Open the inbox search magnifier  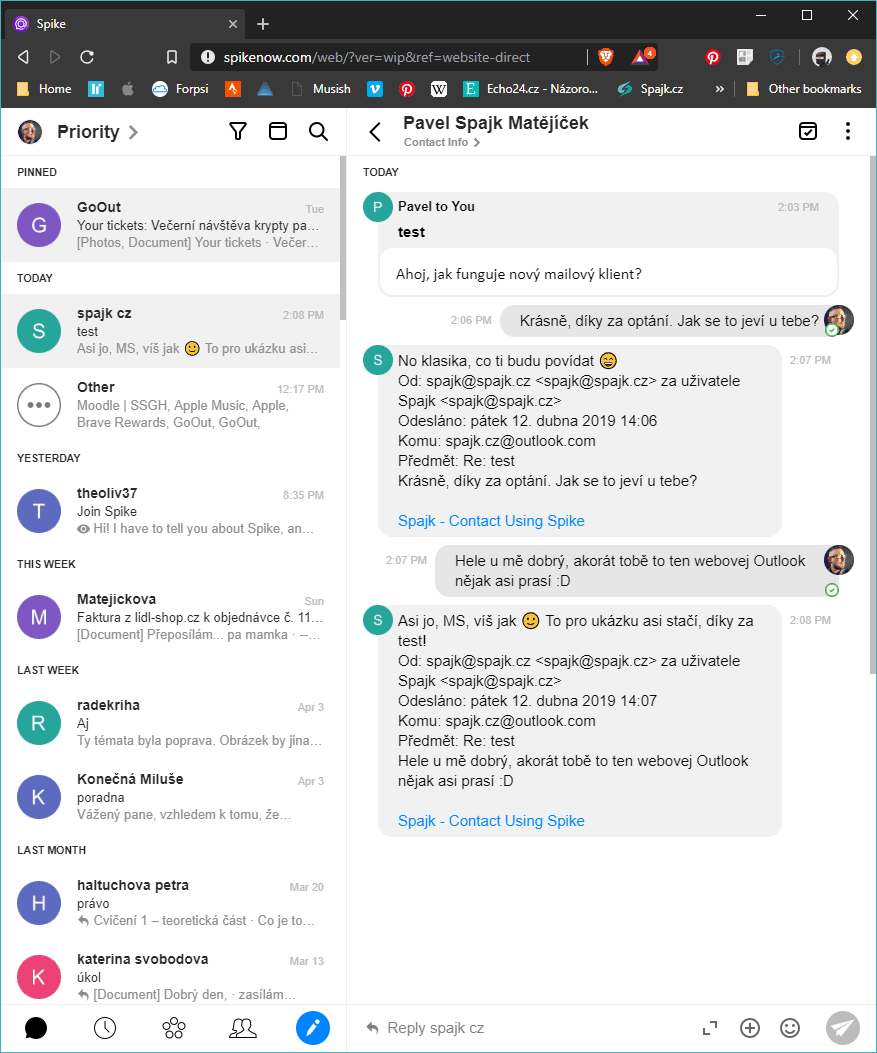[318, 131]
